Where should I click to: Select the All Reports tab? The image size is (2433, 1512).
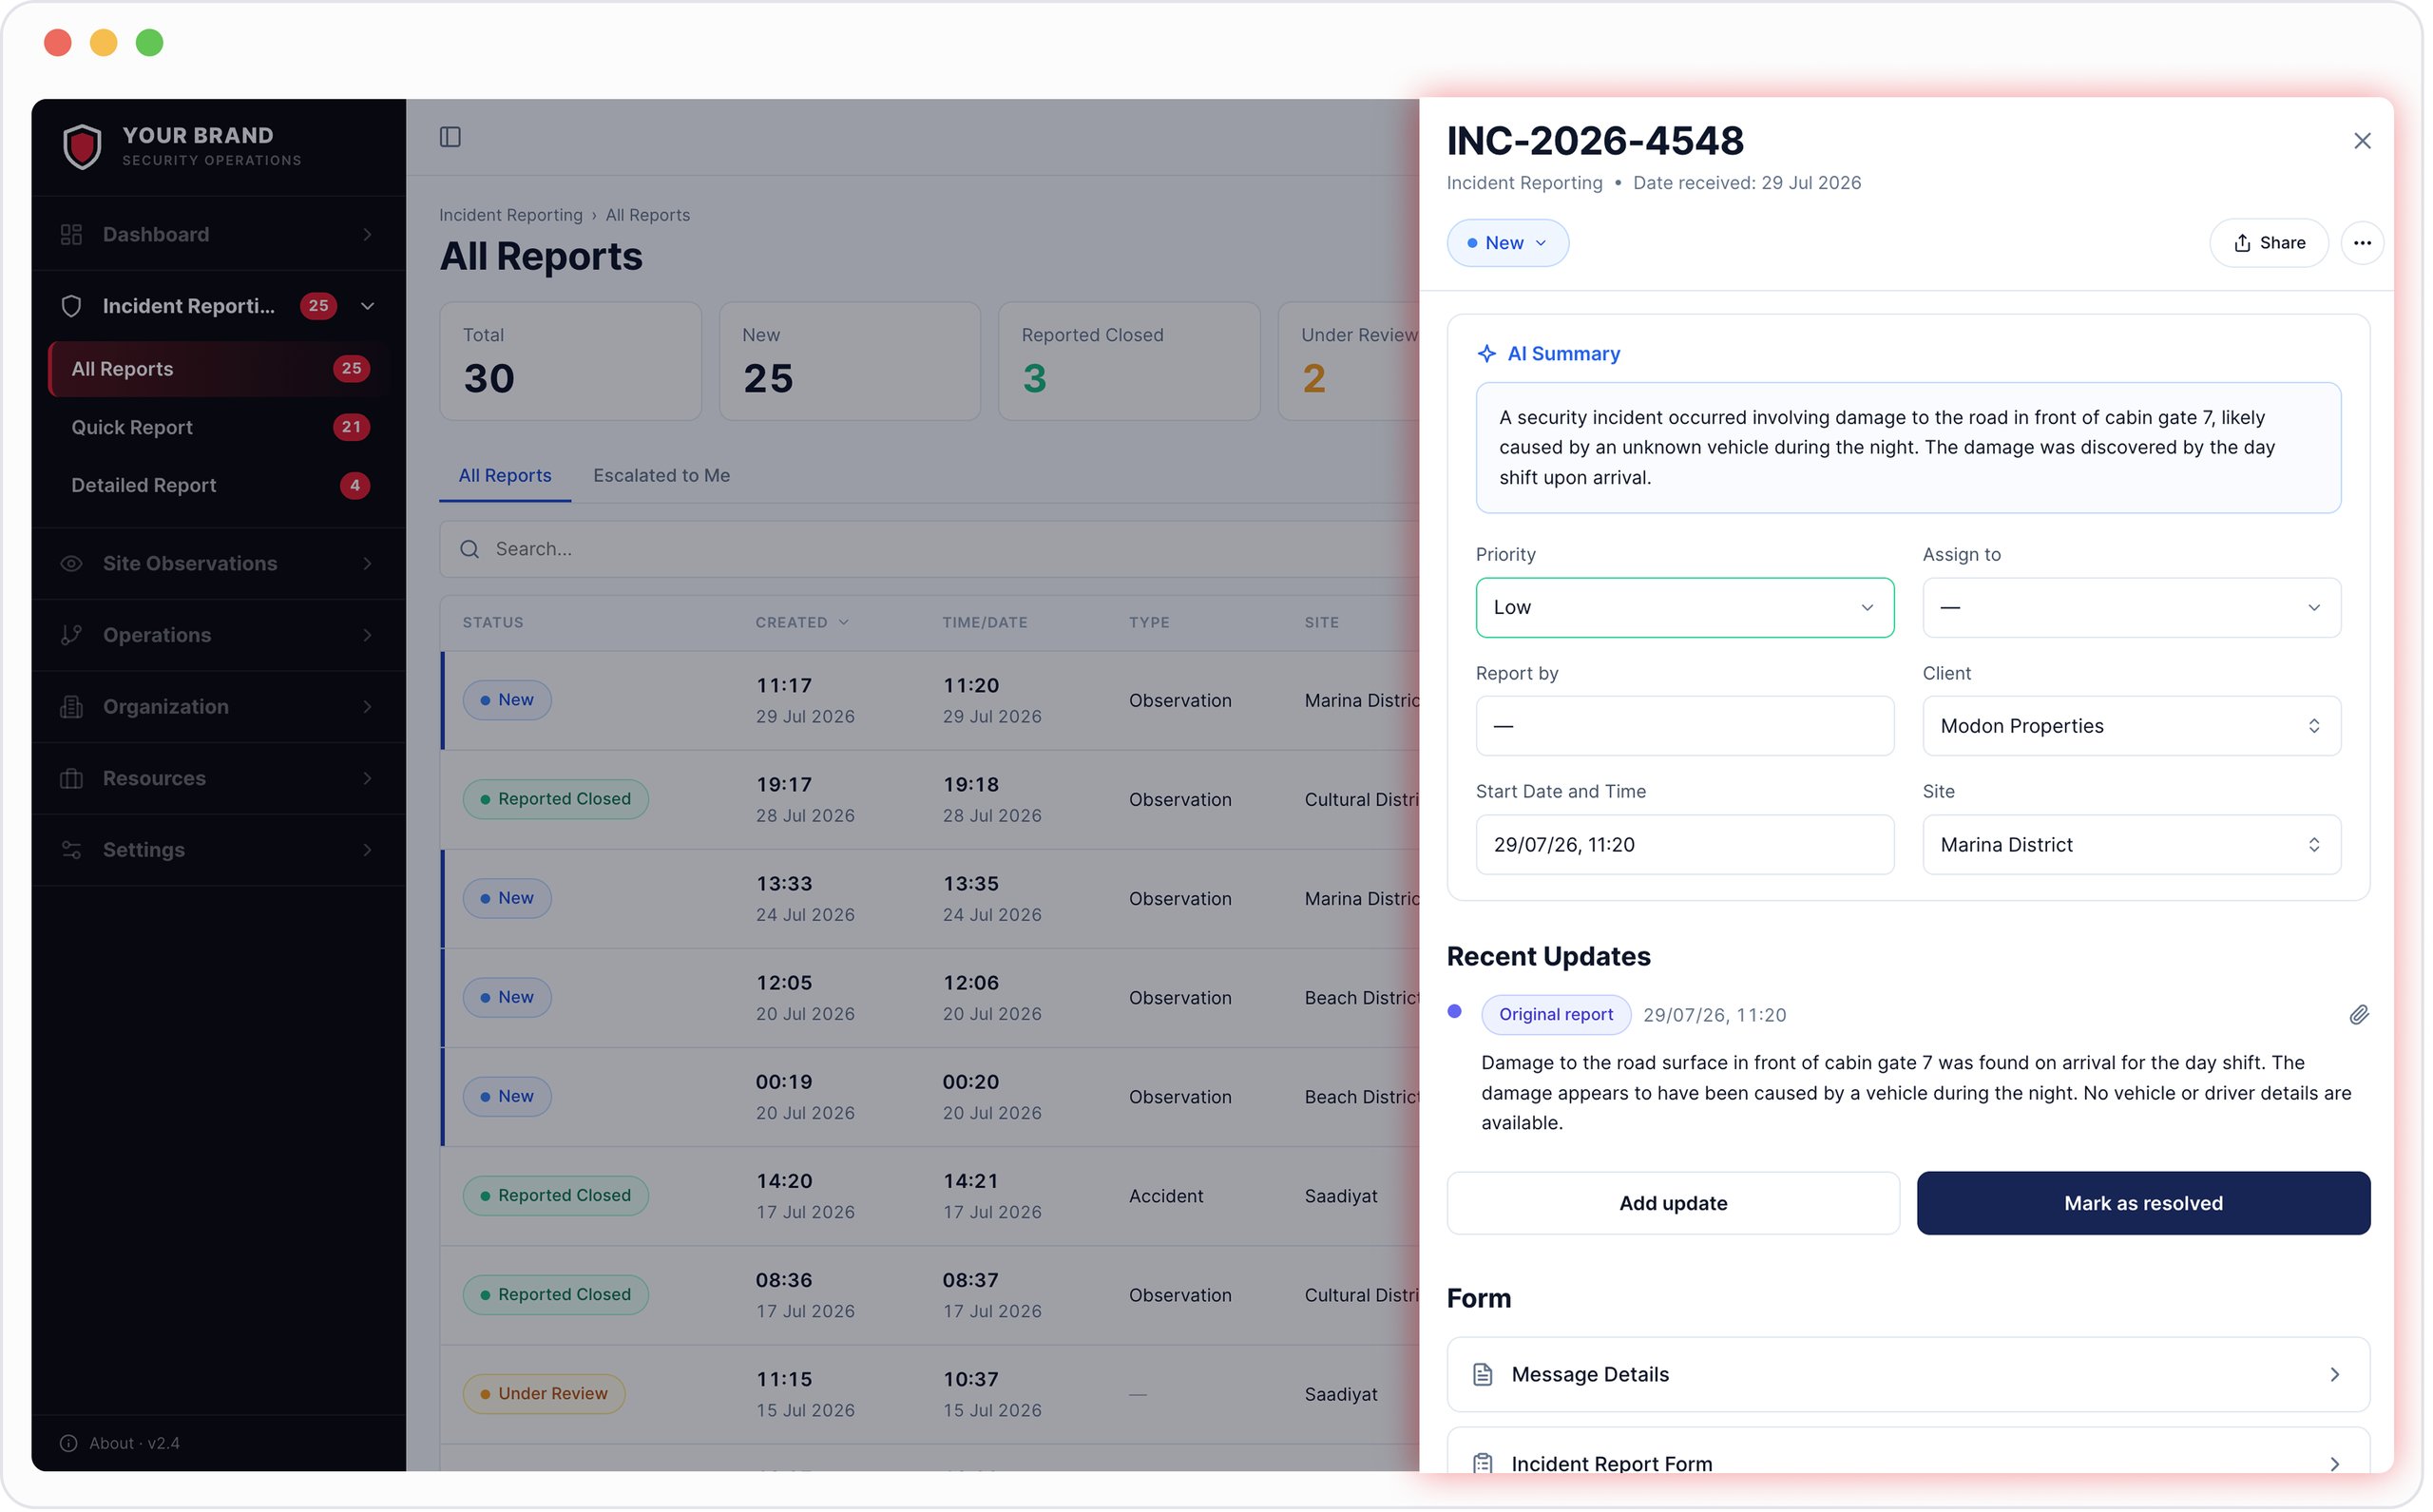[504, 476]
